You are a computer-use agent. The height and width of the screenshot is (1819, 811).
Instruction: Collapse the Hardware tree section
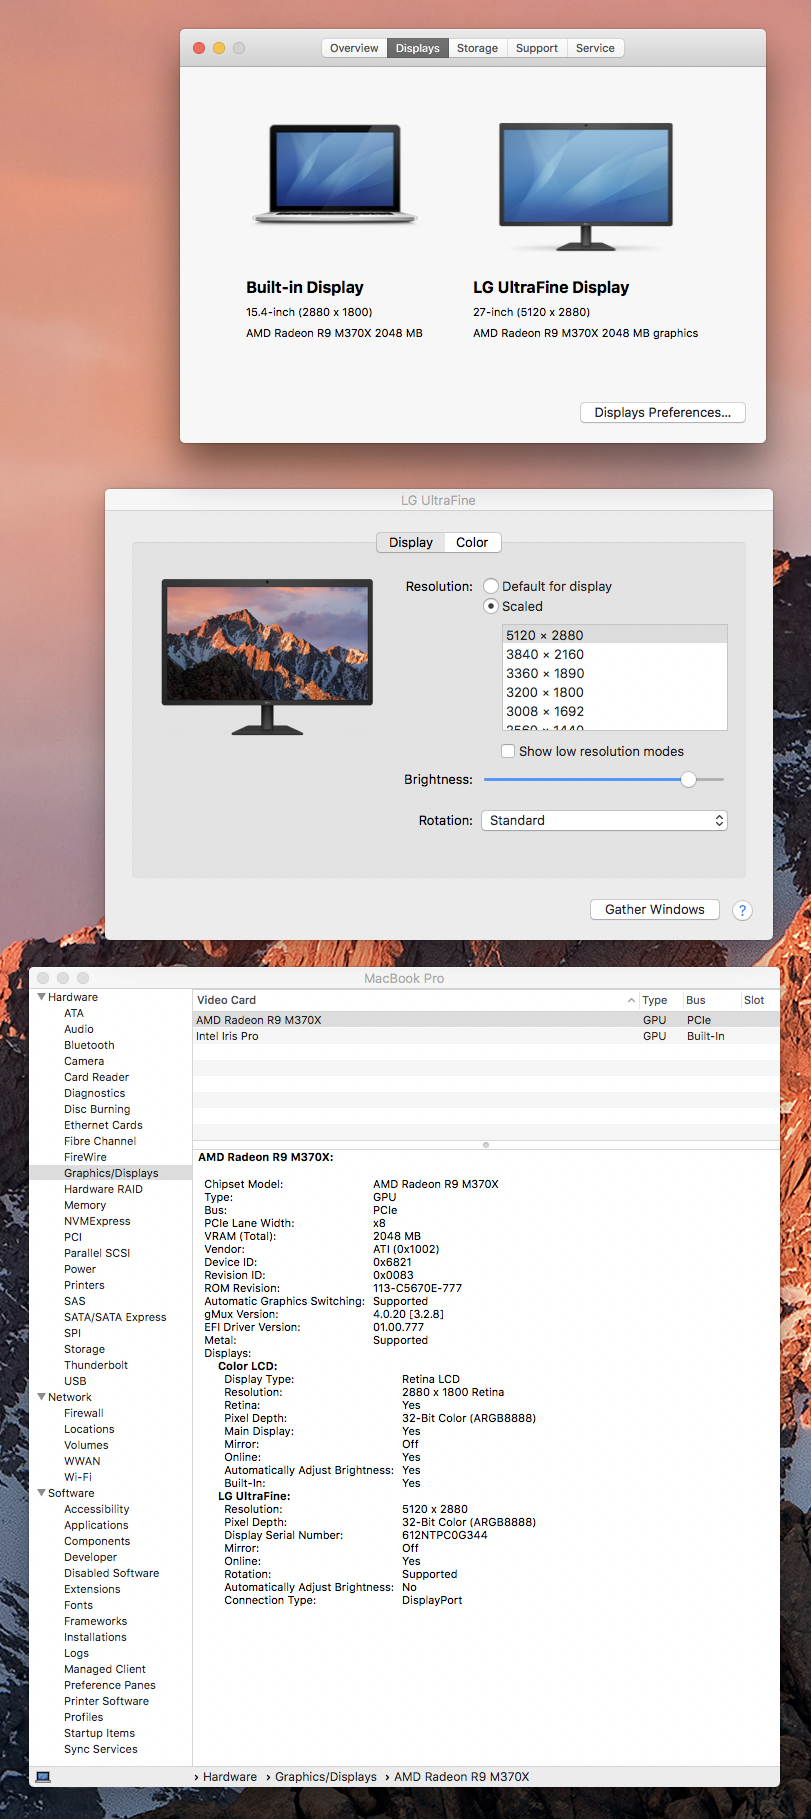click(41, 997)
